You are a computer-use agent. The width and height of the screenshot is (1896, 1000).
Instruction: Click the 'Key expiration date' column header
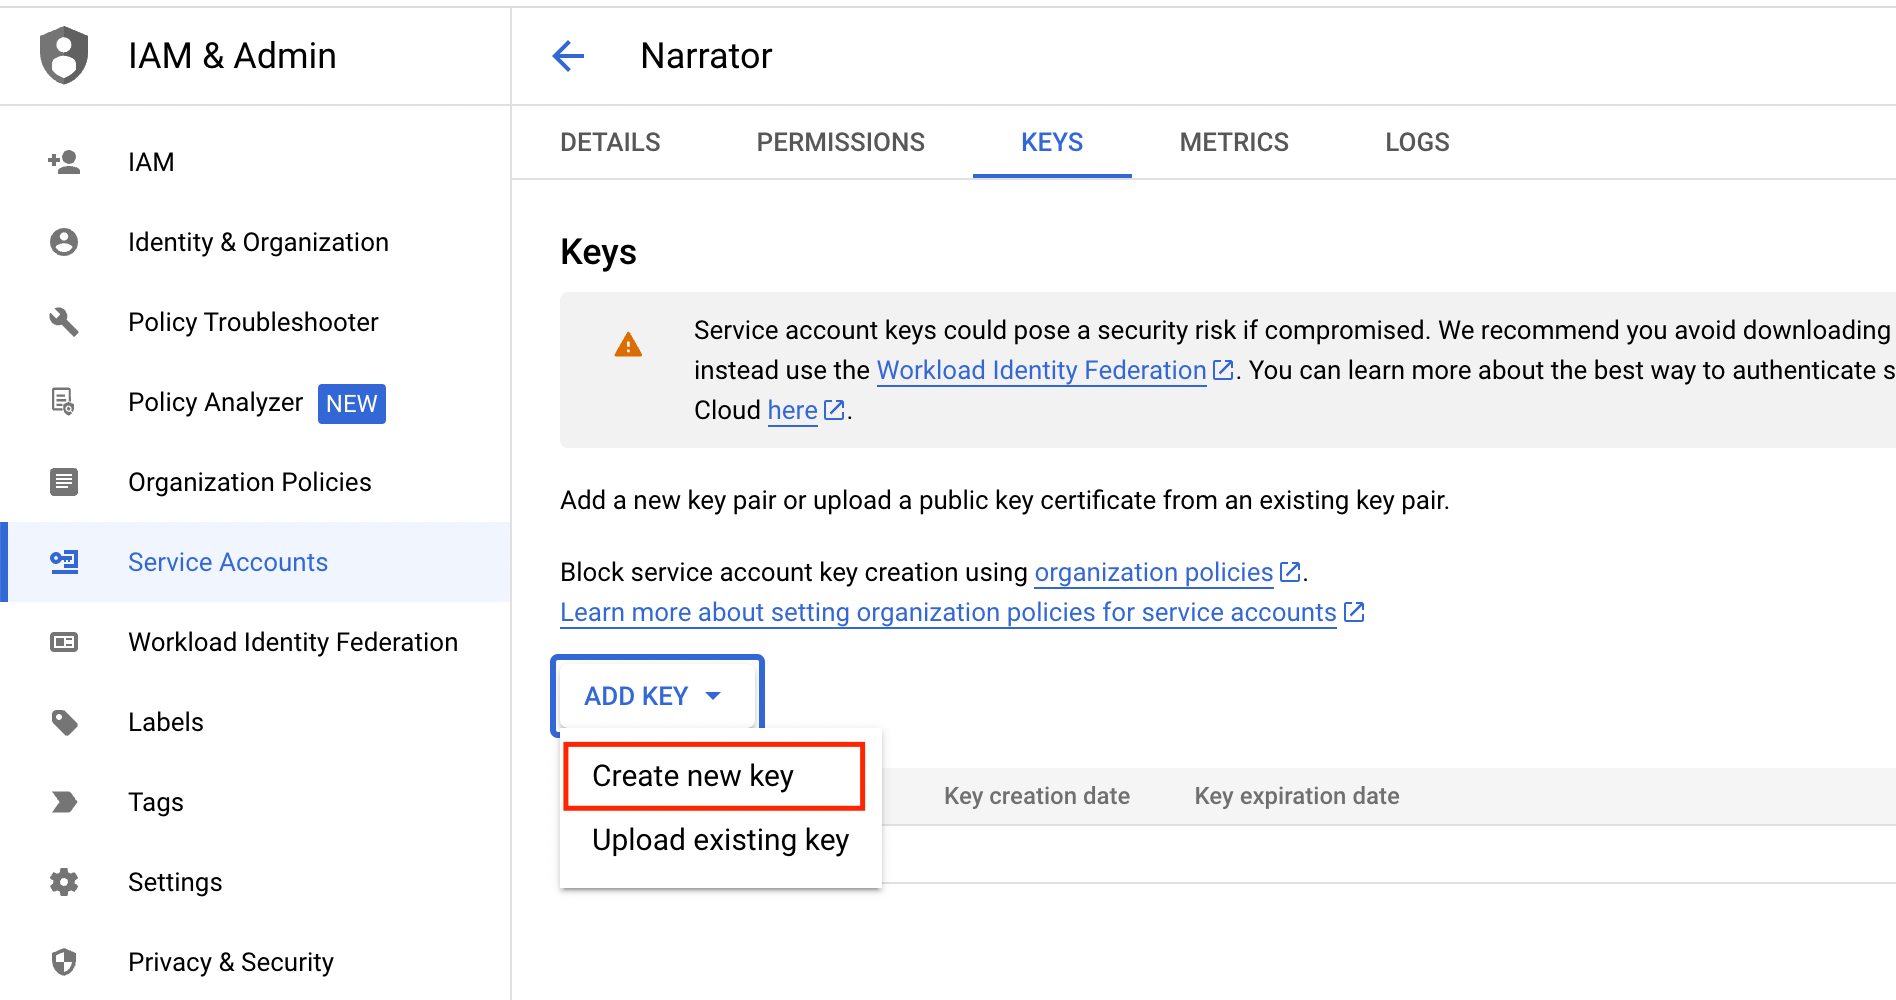tap(1297, 796)
